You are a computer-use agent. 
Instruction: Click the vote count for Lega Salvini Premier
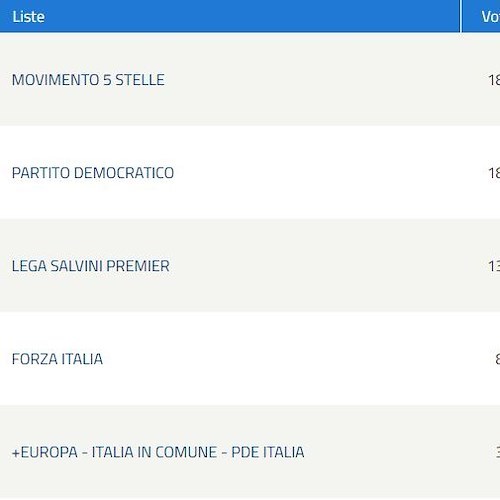pyautogui.click(x=494, y=266)
